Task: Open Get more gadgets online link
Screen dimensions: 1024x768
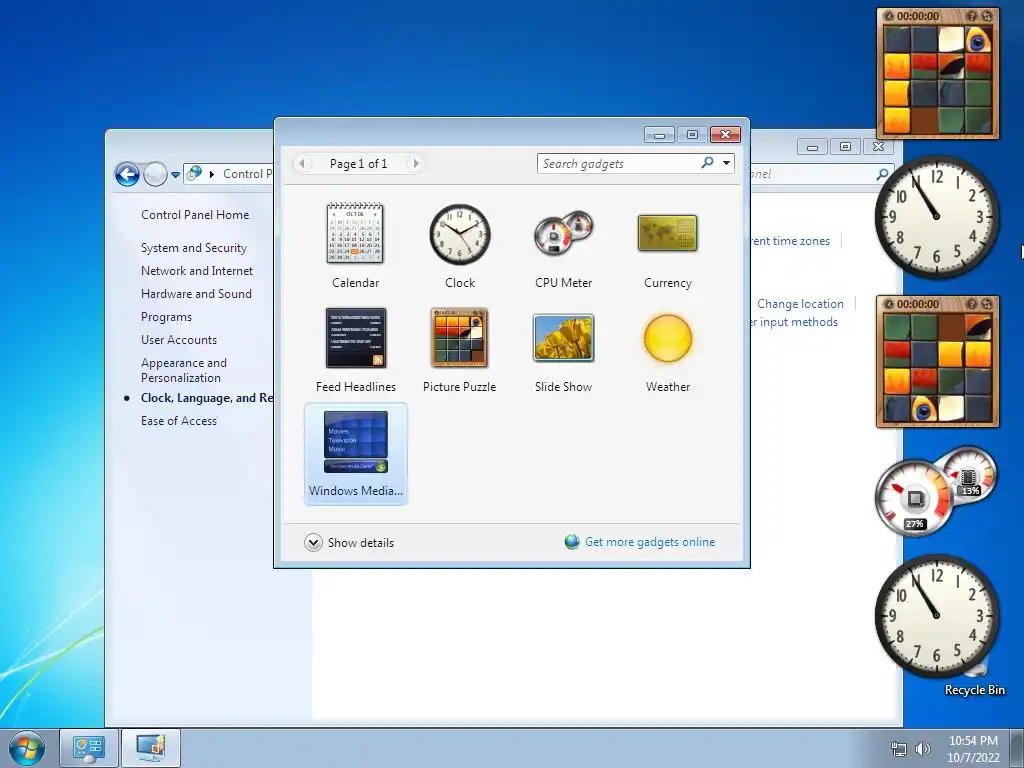Action: (650, 542)
